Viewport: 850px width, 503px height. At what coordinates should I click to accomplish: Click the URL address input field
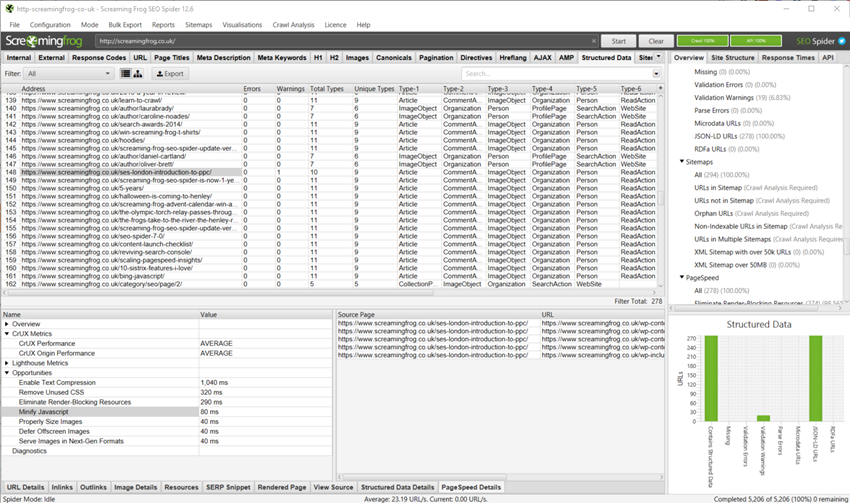point(345,41)
